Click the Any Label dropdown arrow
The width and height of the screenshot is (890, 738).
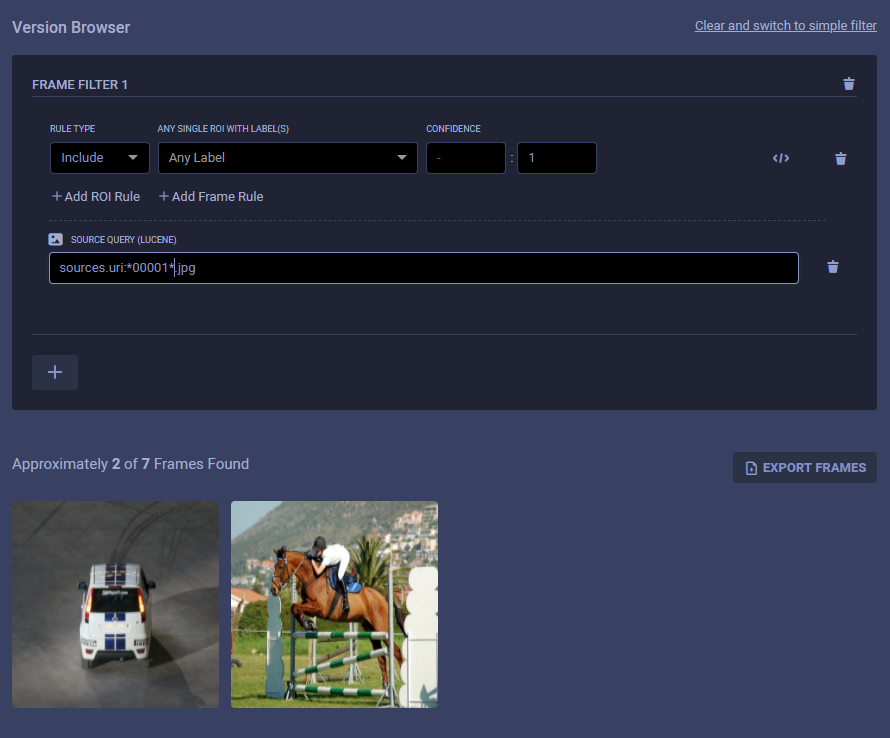(x=402, y=158)
